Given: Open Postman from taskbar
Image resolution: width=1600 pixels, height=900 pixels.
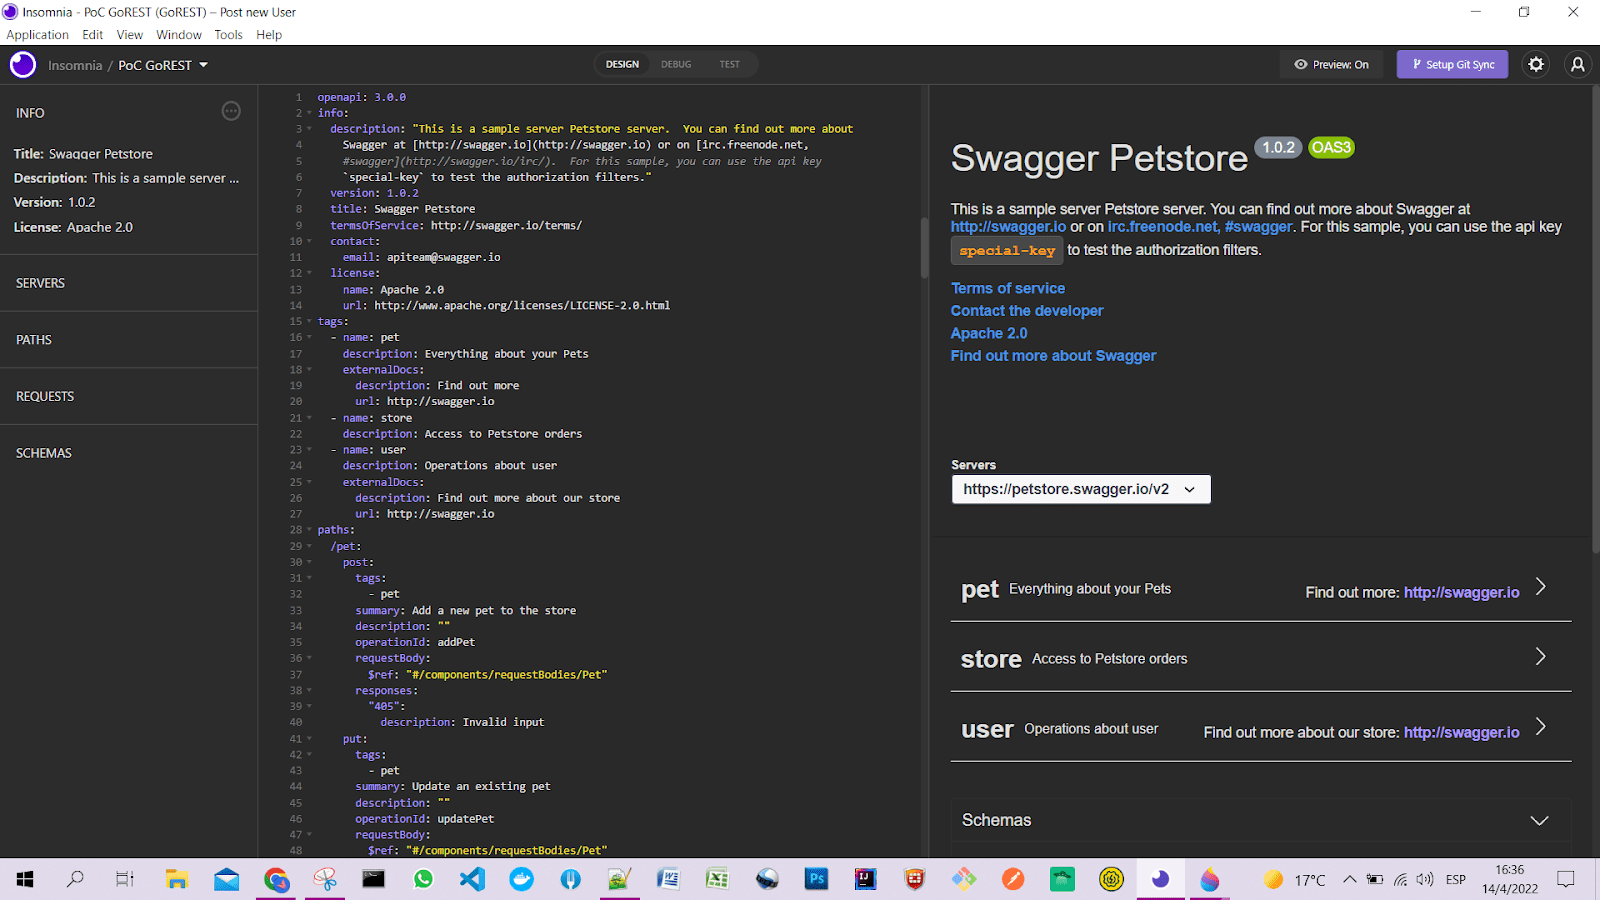Looking at the screenshot, I should point(1013,879).
